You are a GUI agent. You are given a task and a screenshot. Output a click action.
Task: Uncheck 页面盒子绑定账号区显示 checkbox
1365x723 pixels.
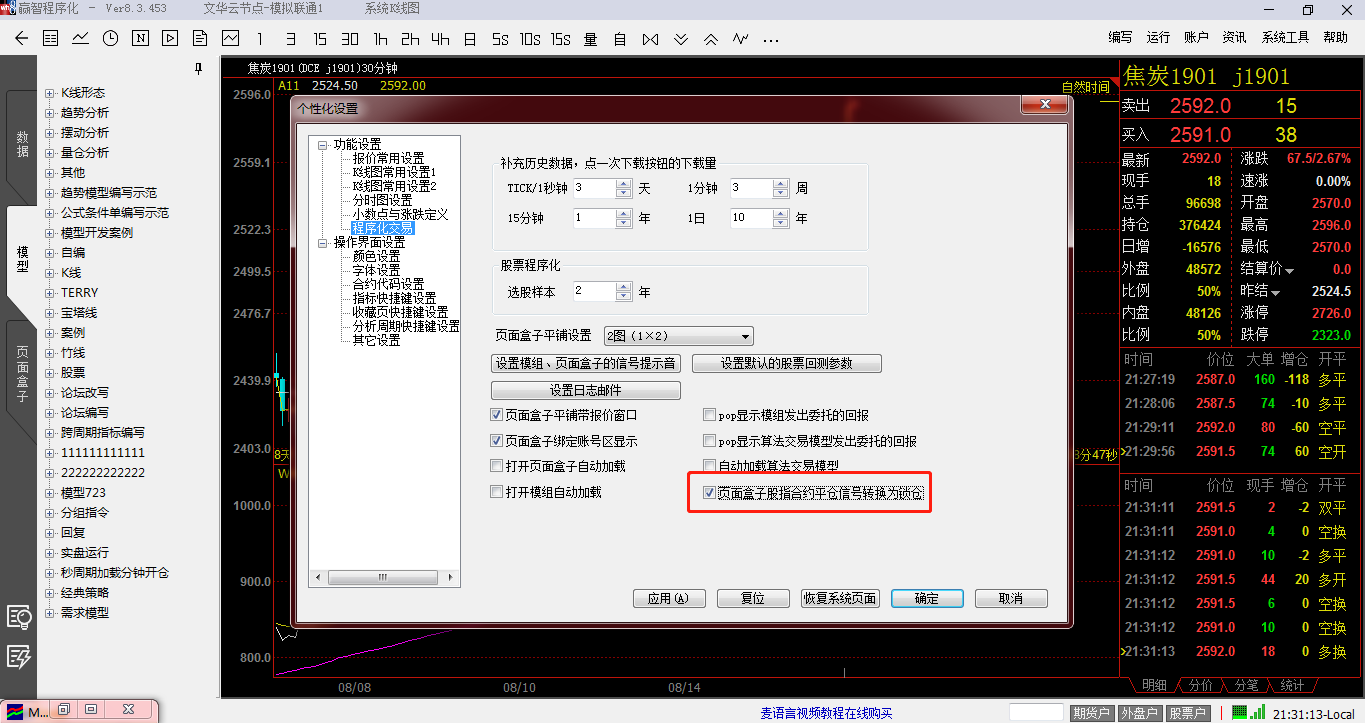(x=497, y=441)
